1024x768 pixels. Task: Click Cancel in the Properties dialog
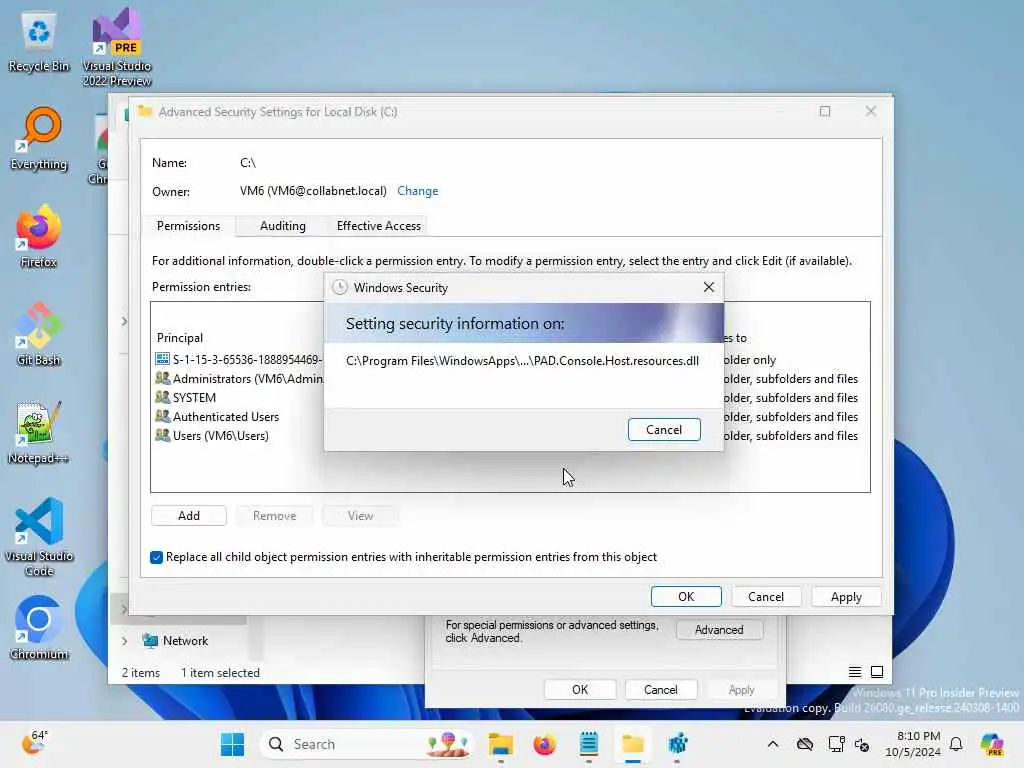(x=660, y=690)
